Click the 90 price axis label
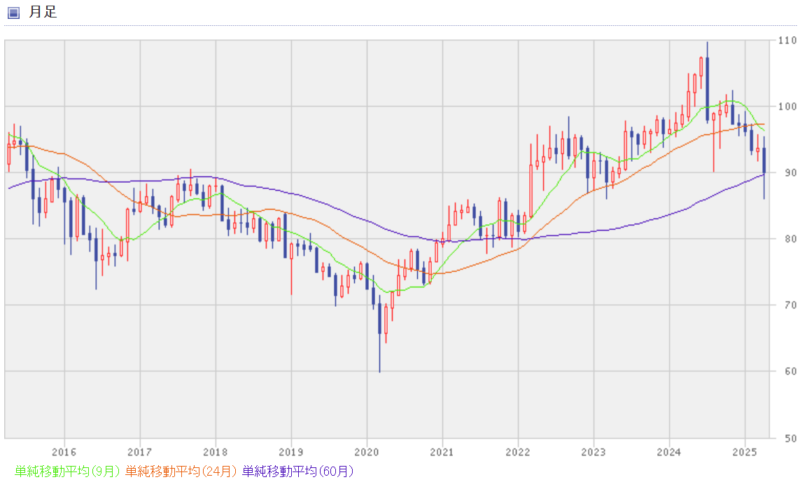The height and width of the screenshot is (482, 800). point(790,173)
